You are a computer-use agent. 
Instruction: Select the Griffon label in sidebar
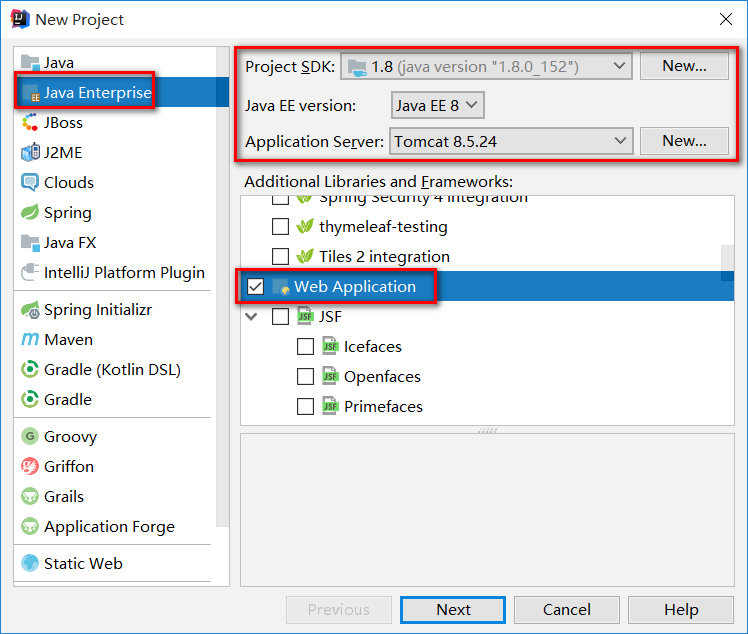[69, 467]
